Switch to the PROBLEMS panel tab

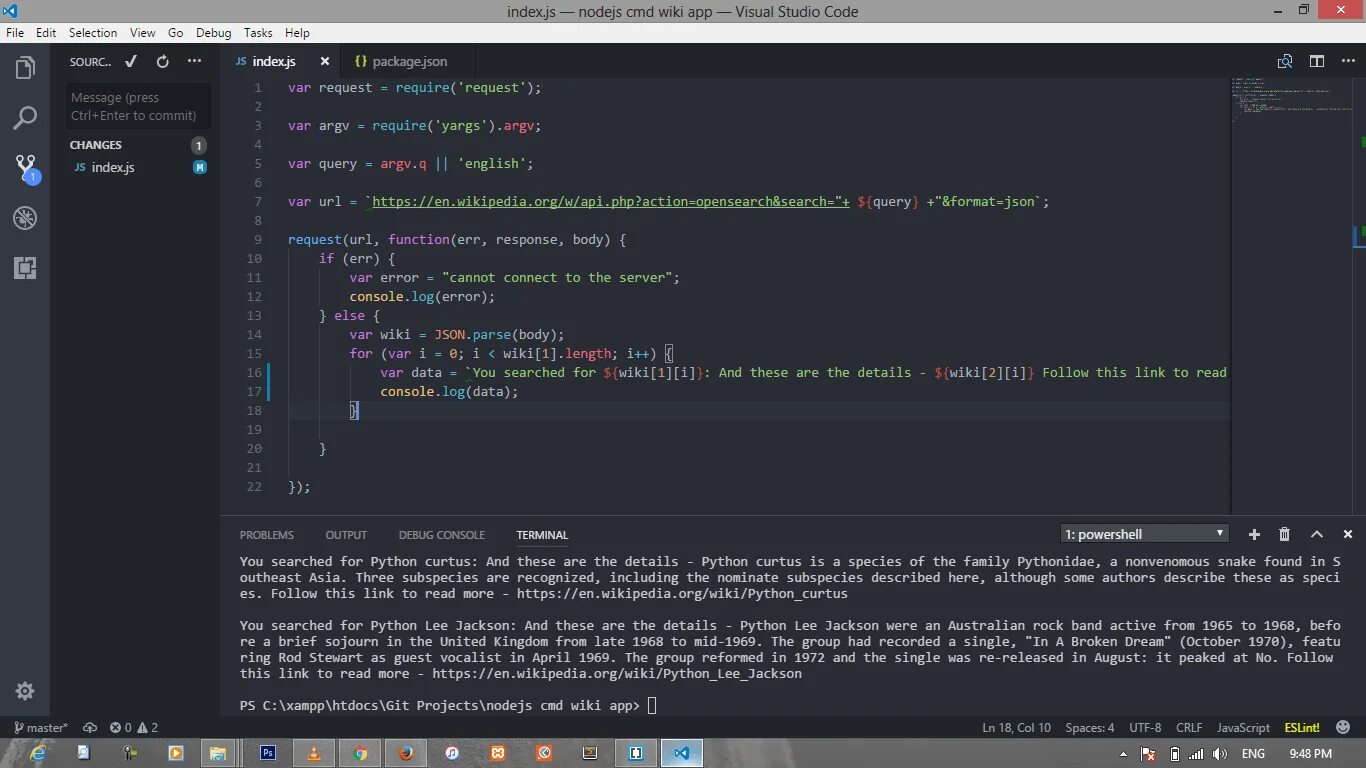click(267, 535)
